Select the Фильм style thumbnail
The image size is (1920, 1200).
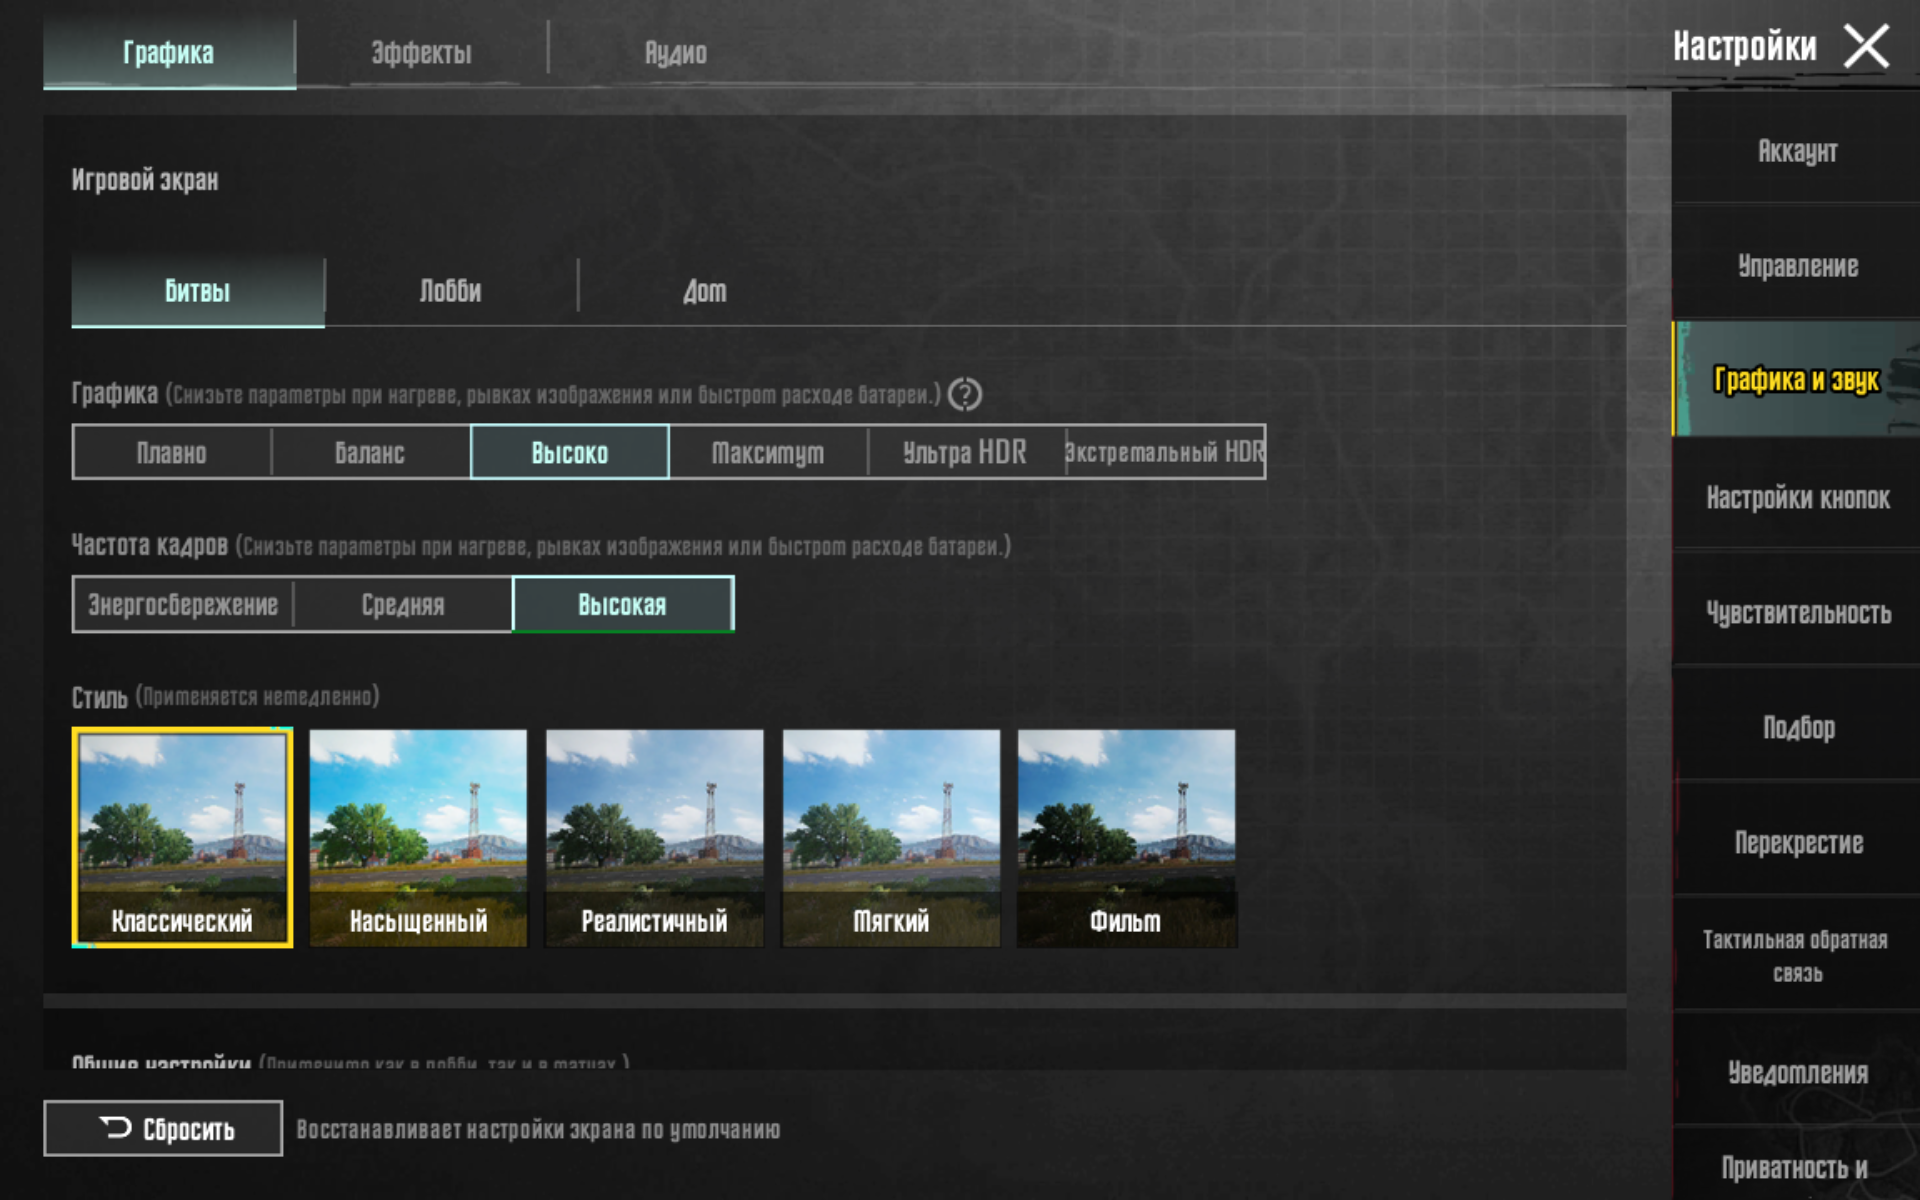point(1126,837)
